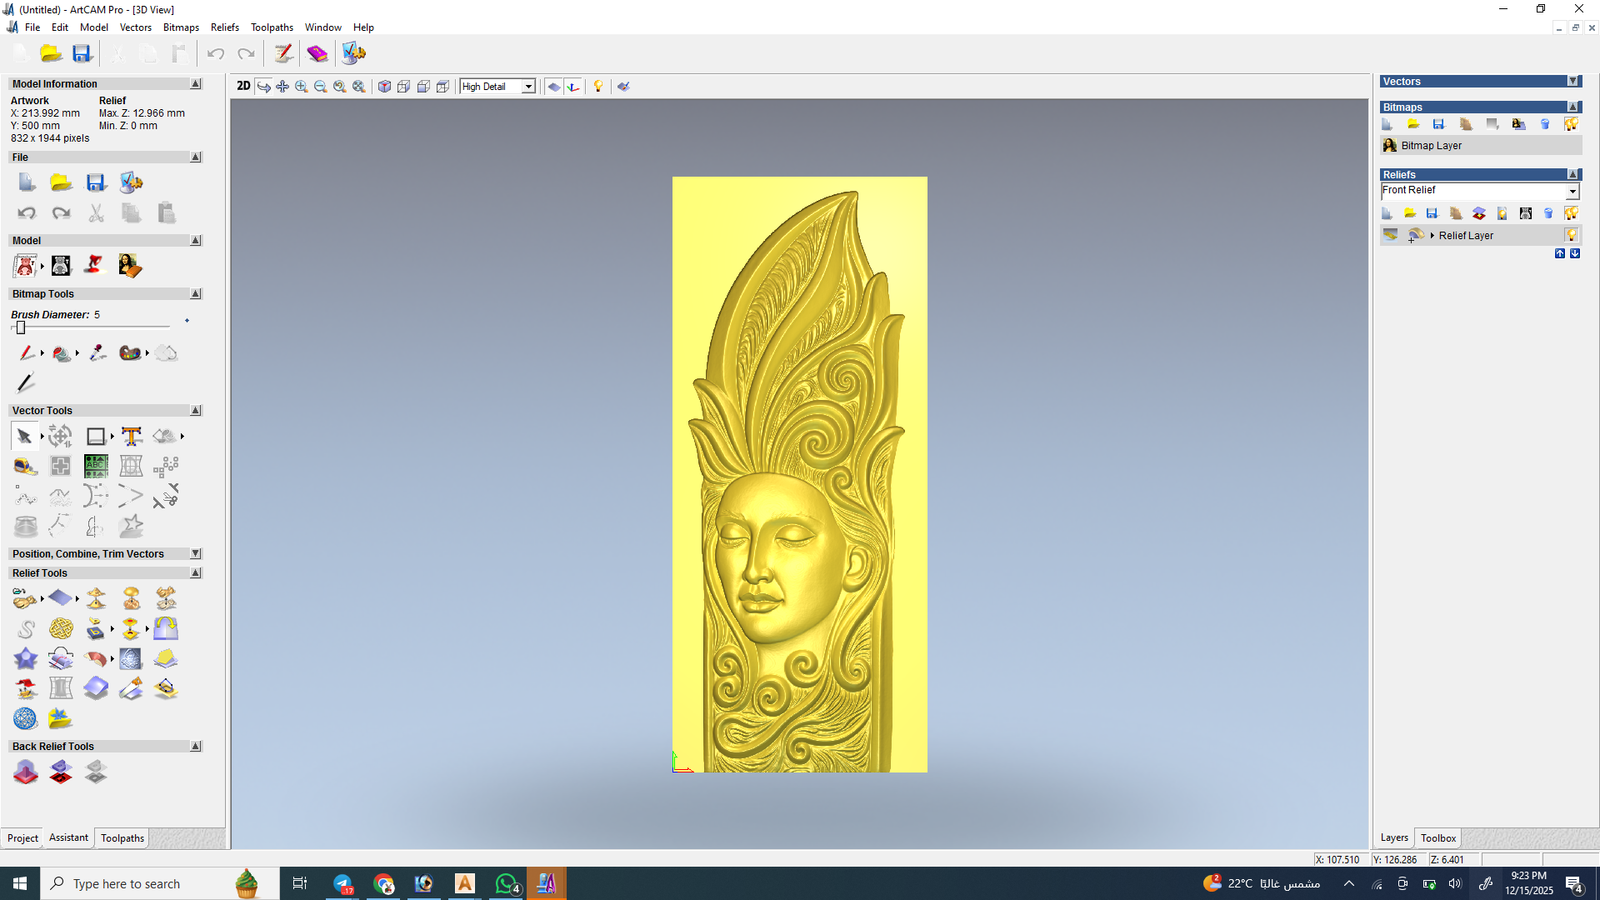Move the relief layer up with arrow
The height and width of the screenshot is (900, 1600).
pos(1560,254)
